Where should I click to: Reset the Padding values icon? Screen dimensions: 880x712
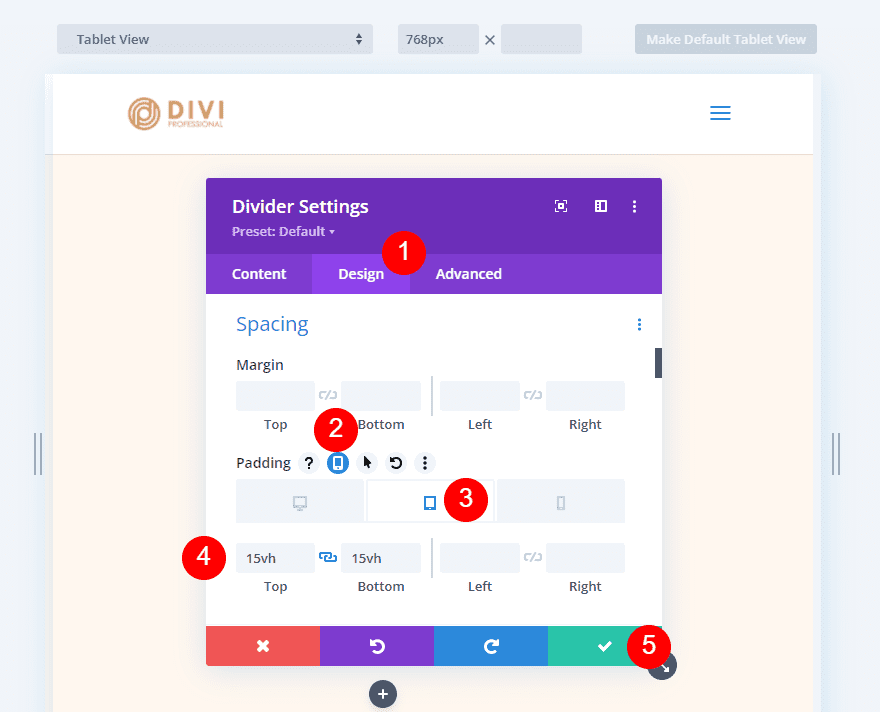click(396, 463)
